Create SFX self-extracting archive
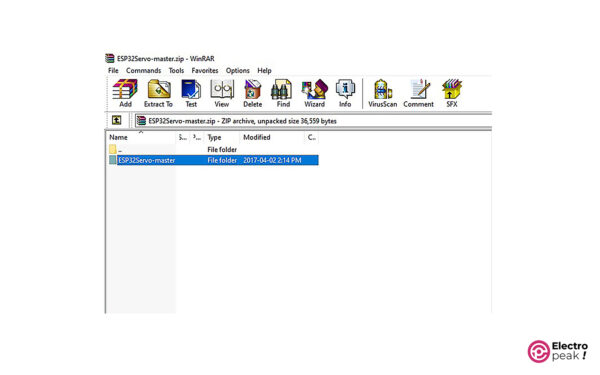Image resolution: width=600 pixels, height=375 pixels. tap(452, 93)
